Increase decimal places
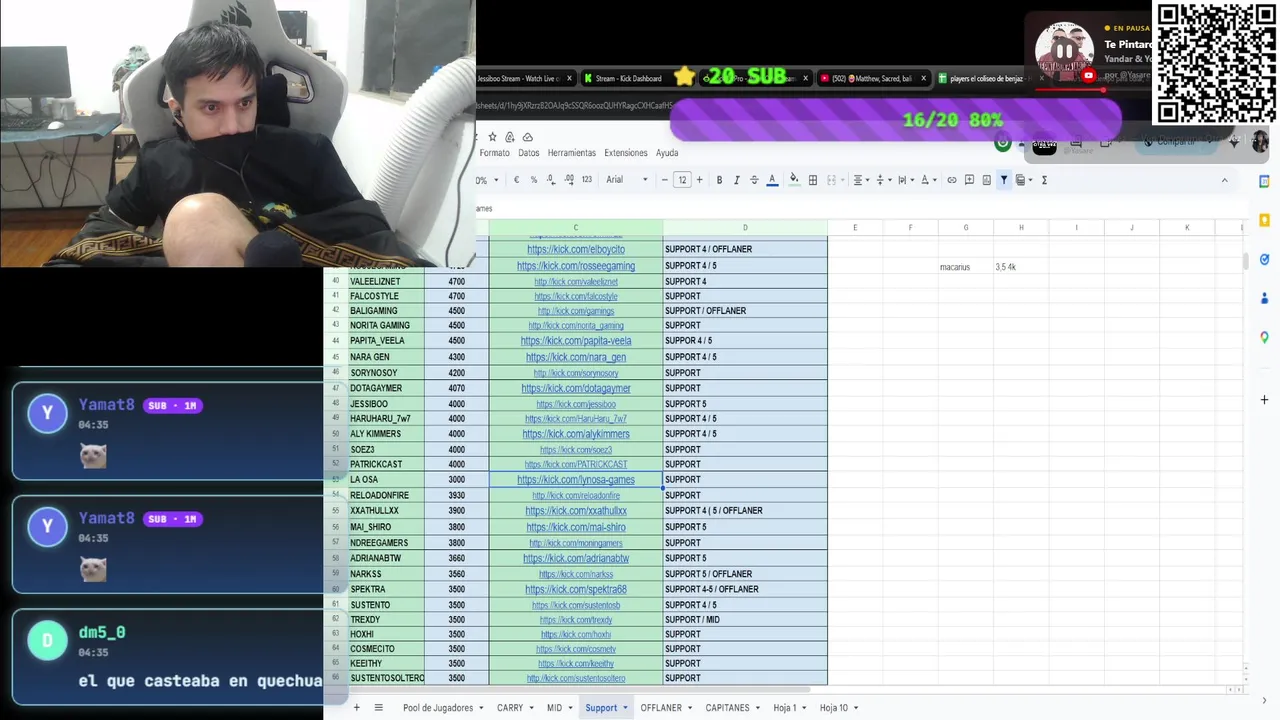1280x720 pixels. pos(569,180)
